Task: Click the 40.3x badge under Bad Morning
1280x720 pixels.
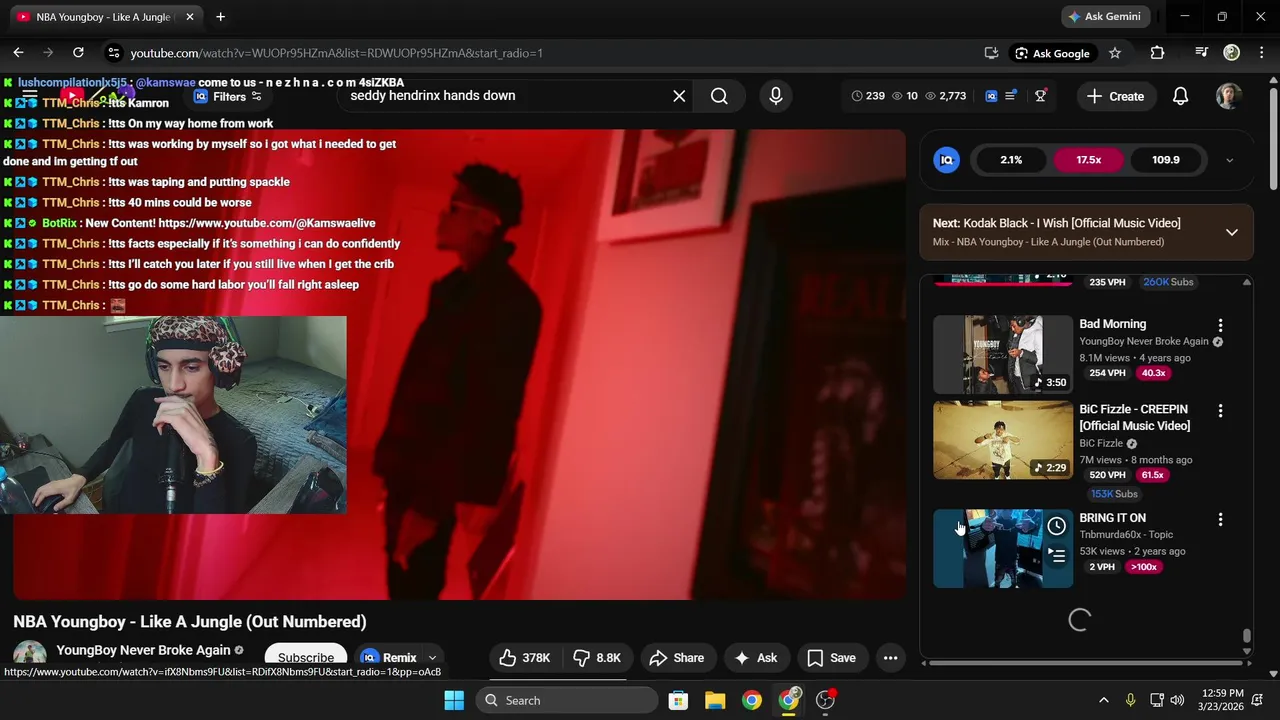Action: [x=1153, y=373]
